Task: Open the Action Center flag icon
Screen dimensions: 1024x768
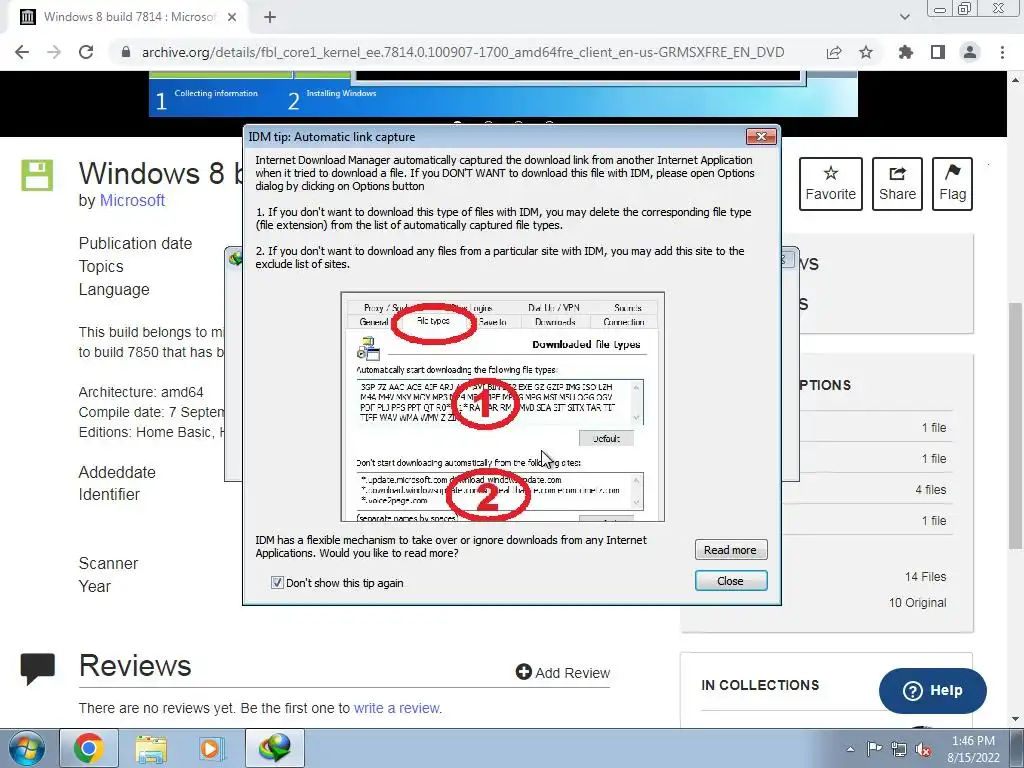Action: click(x=874, y=749)
